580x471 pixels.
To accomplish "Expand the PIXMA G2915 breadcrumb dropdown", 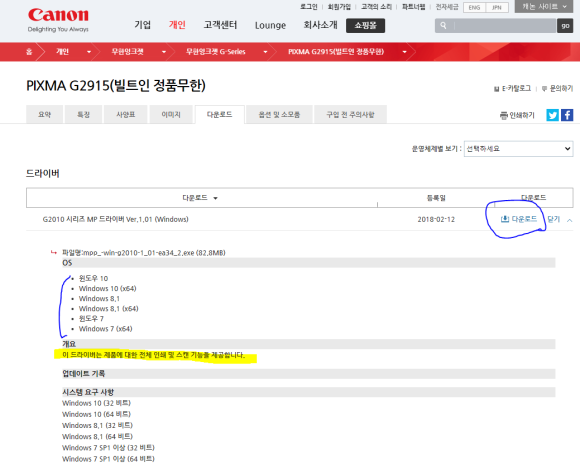I will point(405,52).
